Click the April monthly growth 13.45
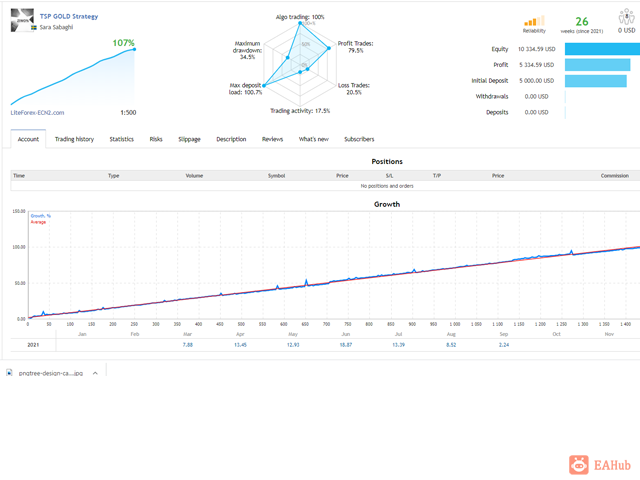Viewport: 640px width, 480px height. 240,345
